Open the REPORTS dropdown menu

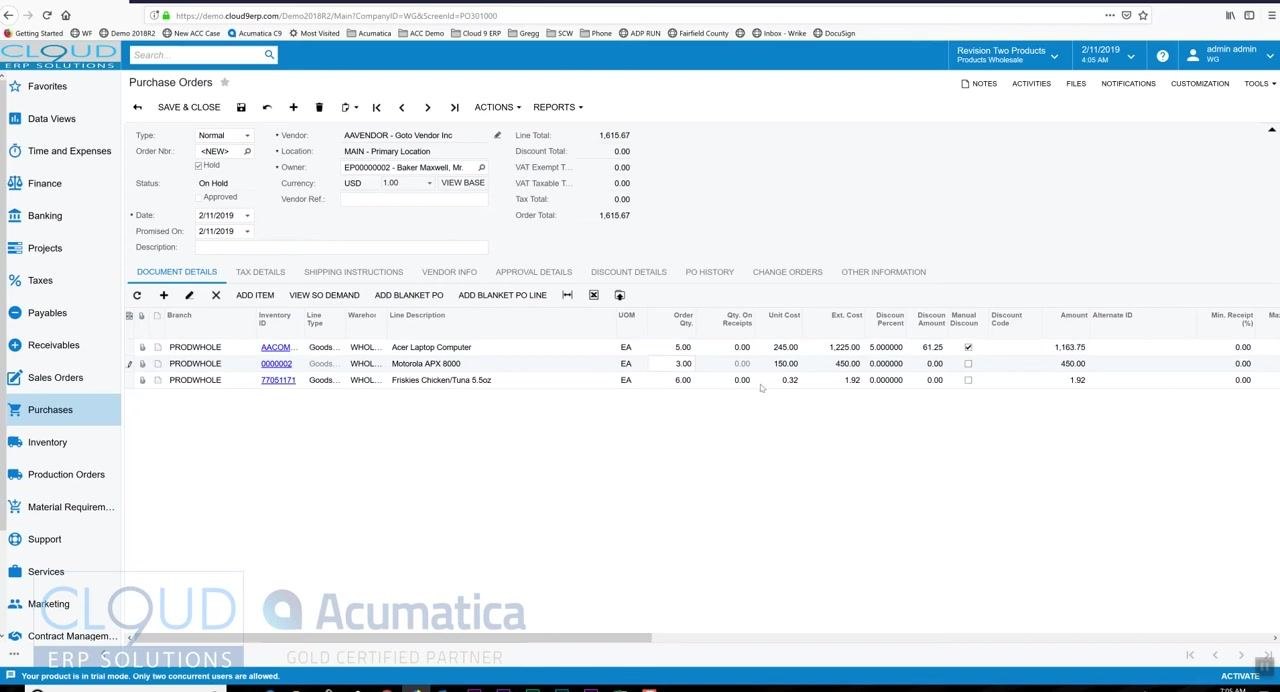pyautogui.click(x=558, y=107)
